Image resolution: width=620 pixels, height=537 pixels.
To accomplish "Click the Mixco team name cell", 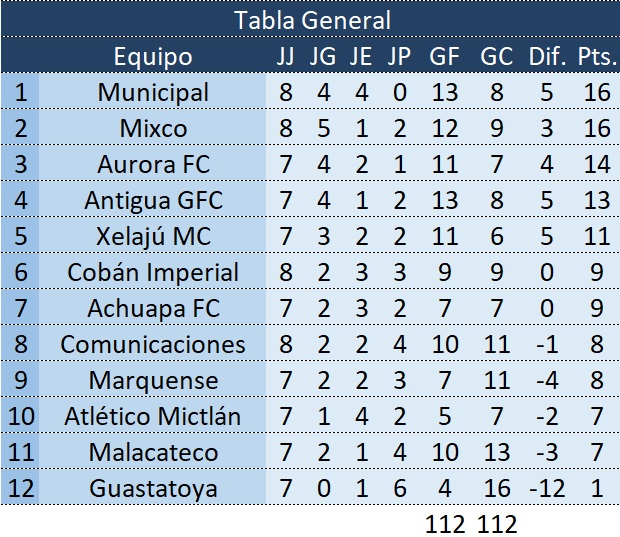I will (153, 128).
